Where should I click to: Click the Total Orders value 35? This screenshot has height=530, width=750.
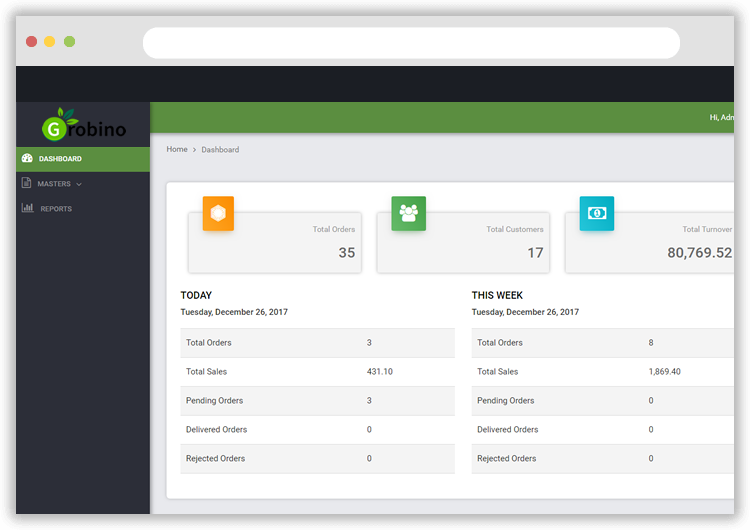pyautogui.click(x=347, y=253)
